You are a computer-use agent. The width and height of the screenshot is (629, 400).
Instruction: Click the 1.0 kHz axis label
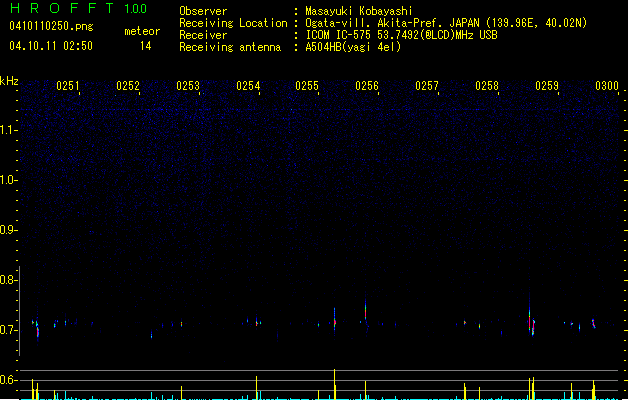click(x=8, y=180)
